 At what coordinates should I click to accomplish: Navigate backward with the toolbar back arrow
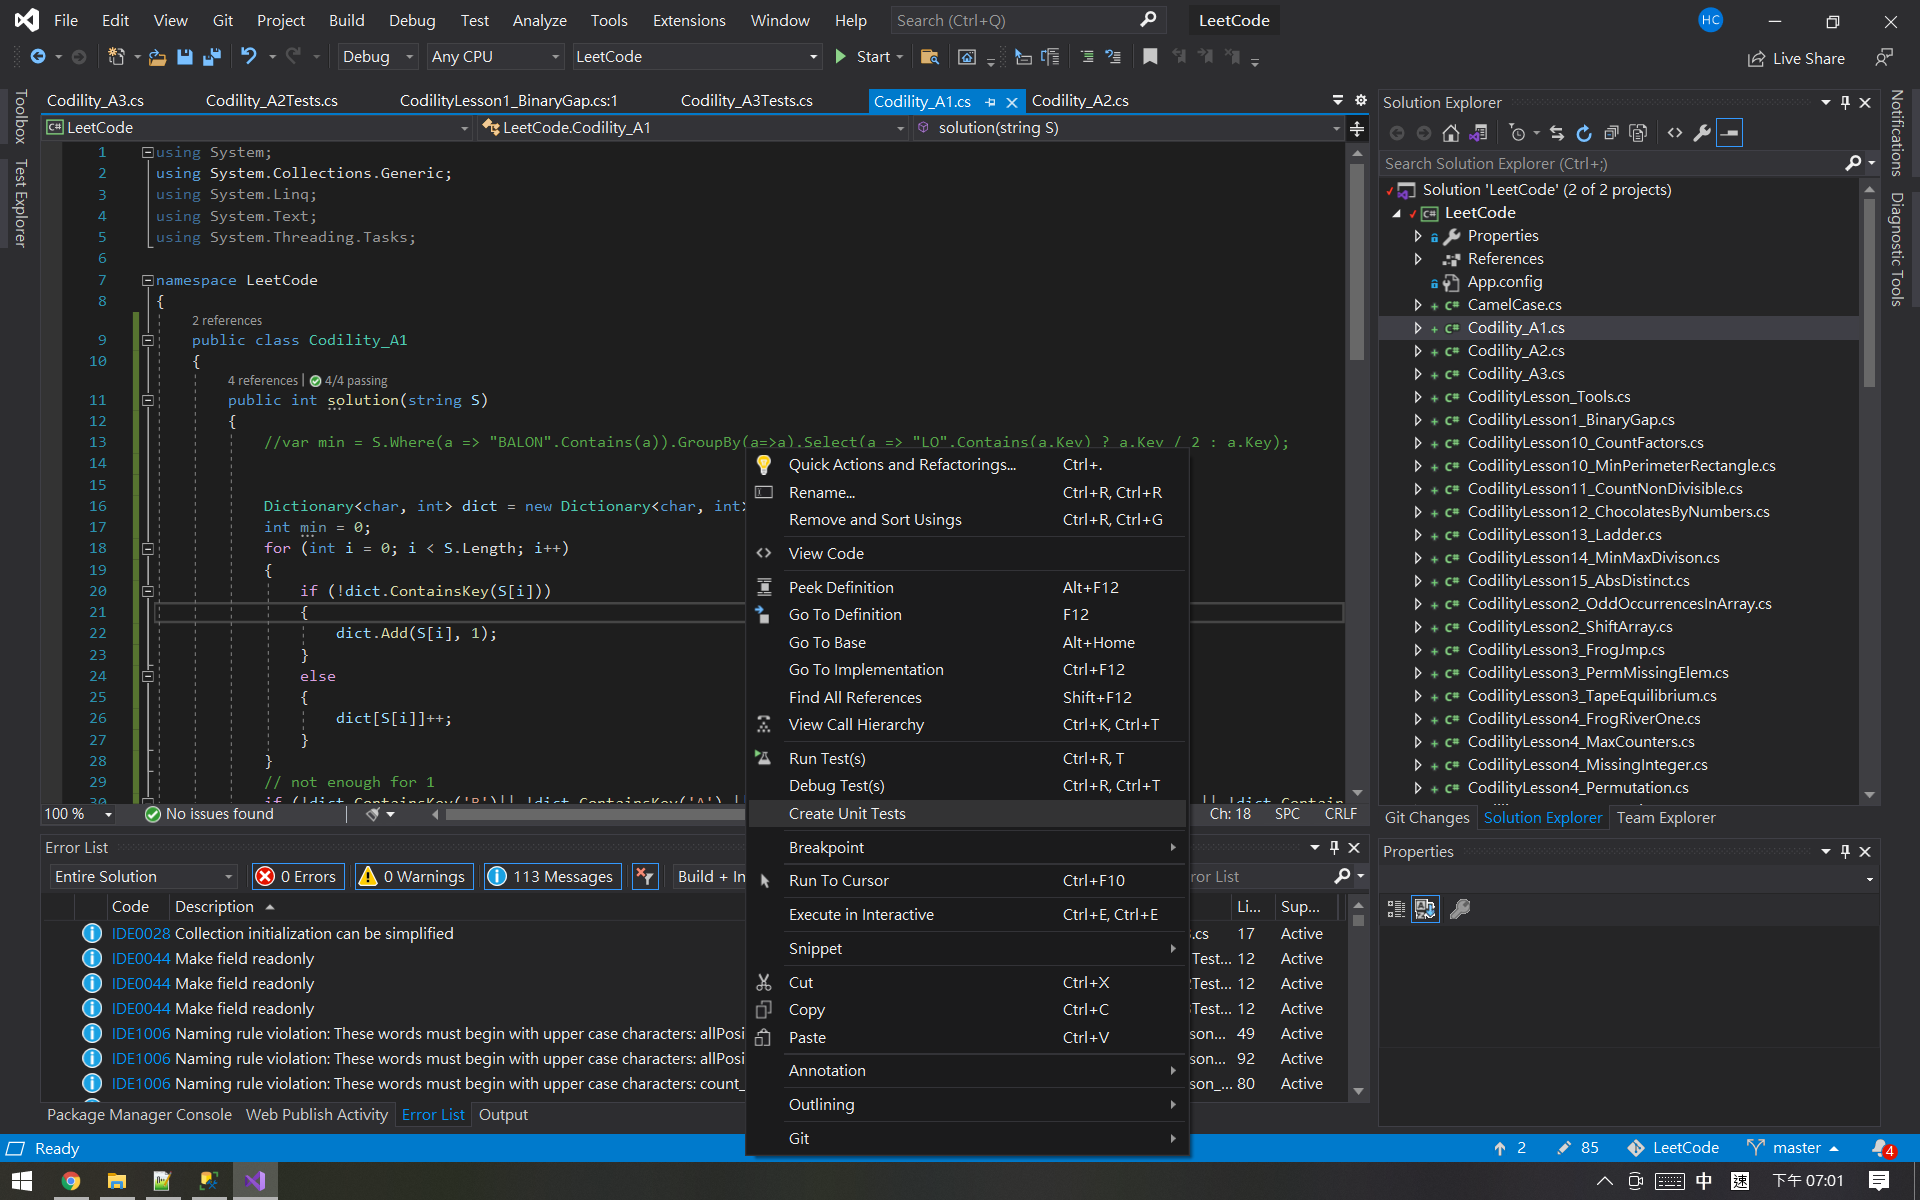[x=38, y=57]
